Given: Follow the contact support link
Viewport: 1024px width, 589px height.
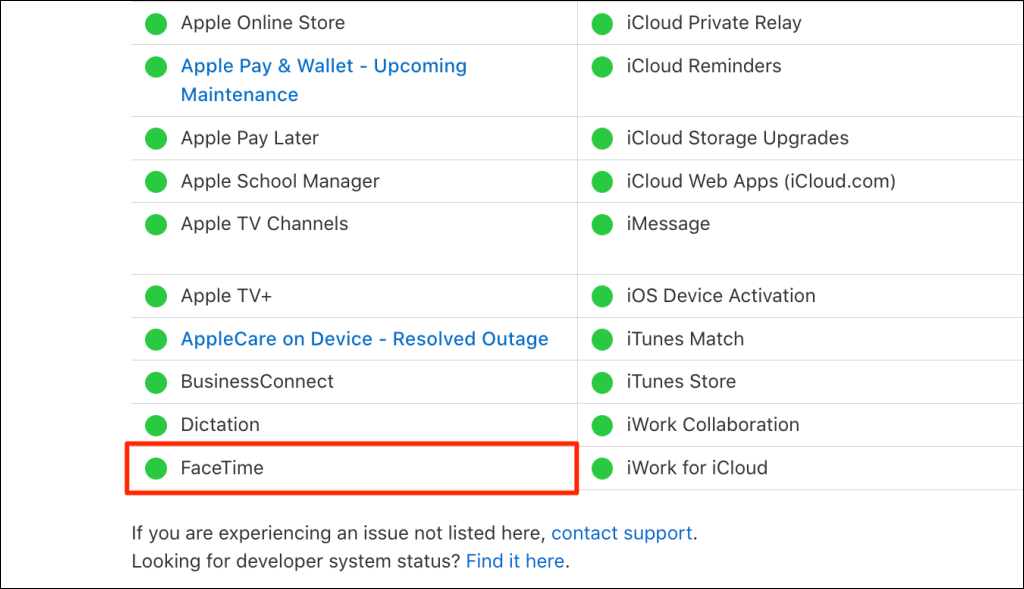Looking at the screenshot, I should (x=622, y=533).
